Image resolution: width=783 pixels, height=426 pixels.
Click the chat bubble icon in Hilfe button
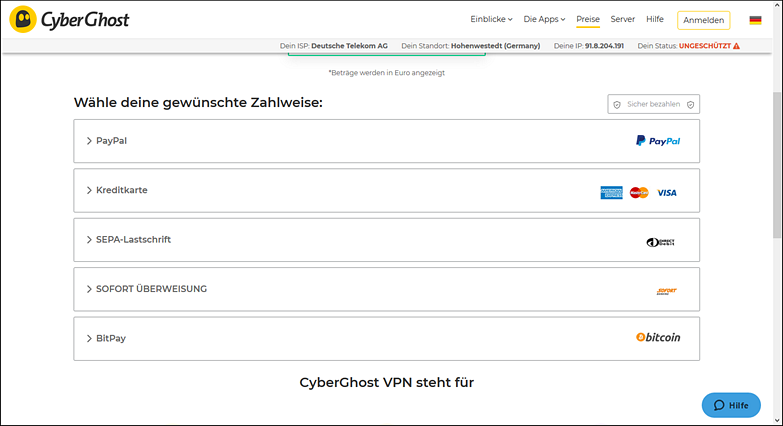[719, 405]
